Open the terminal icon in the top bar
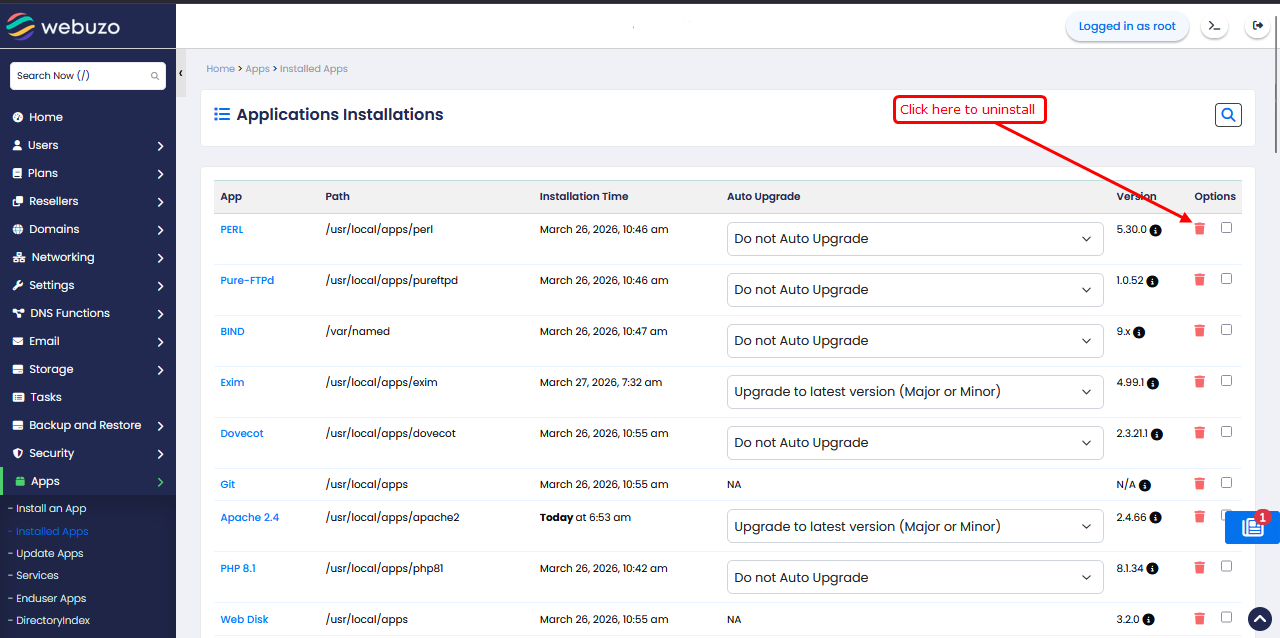 [1214, 27]
